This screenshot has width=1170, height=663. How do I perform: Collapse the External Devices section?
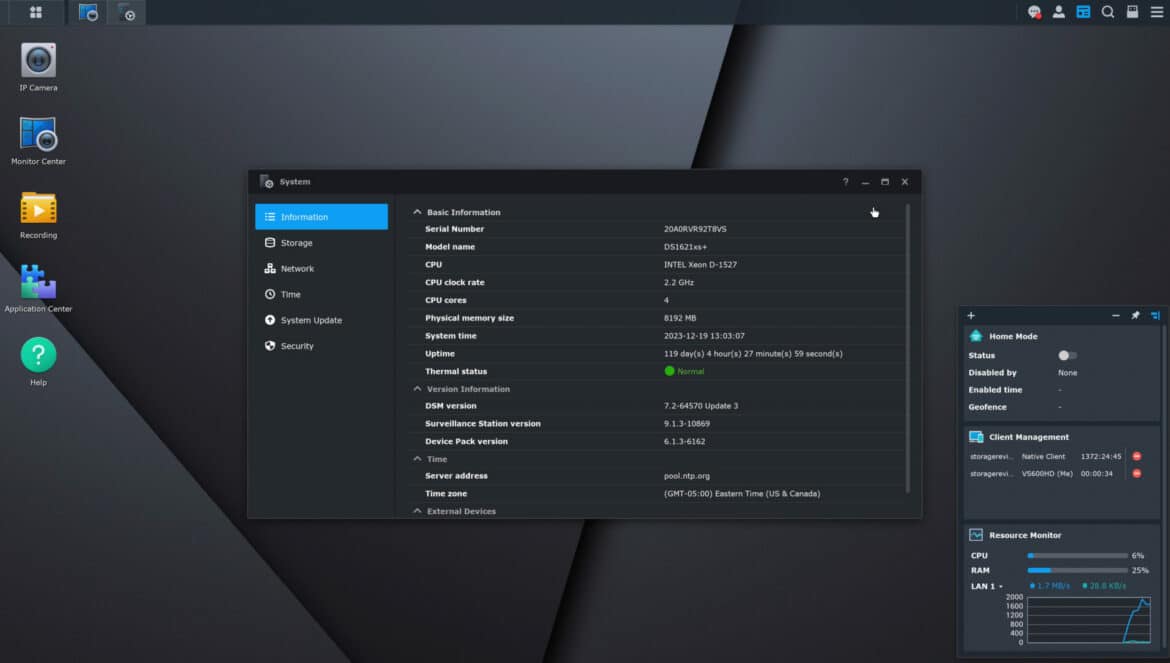417,512
